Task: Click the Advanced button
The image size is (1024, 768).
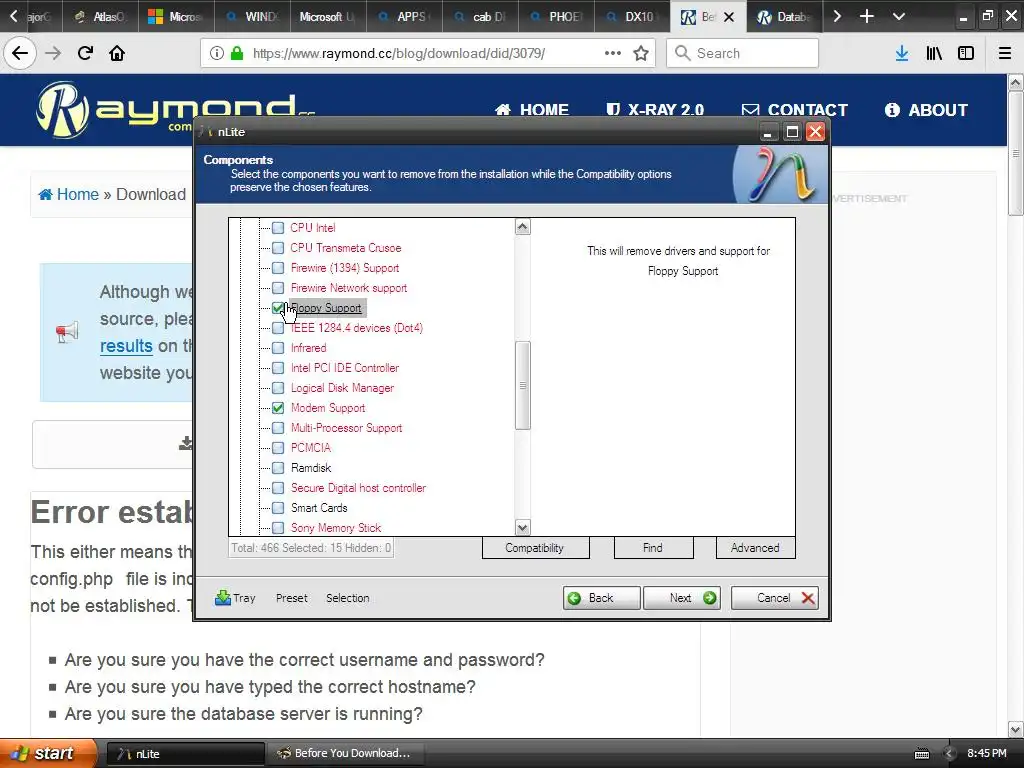Action: tap(755, 548)
